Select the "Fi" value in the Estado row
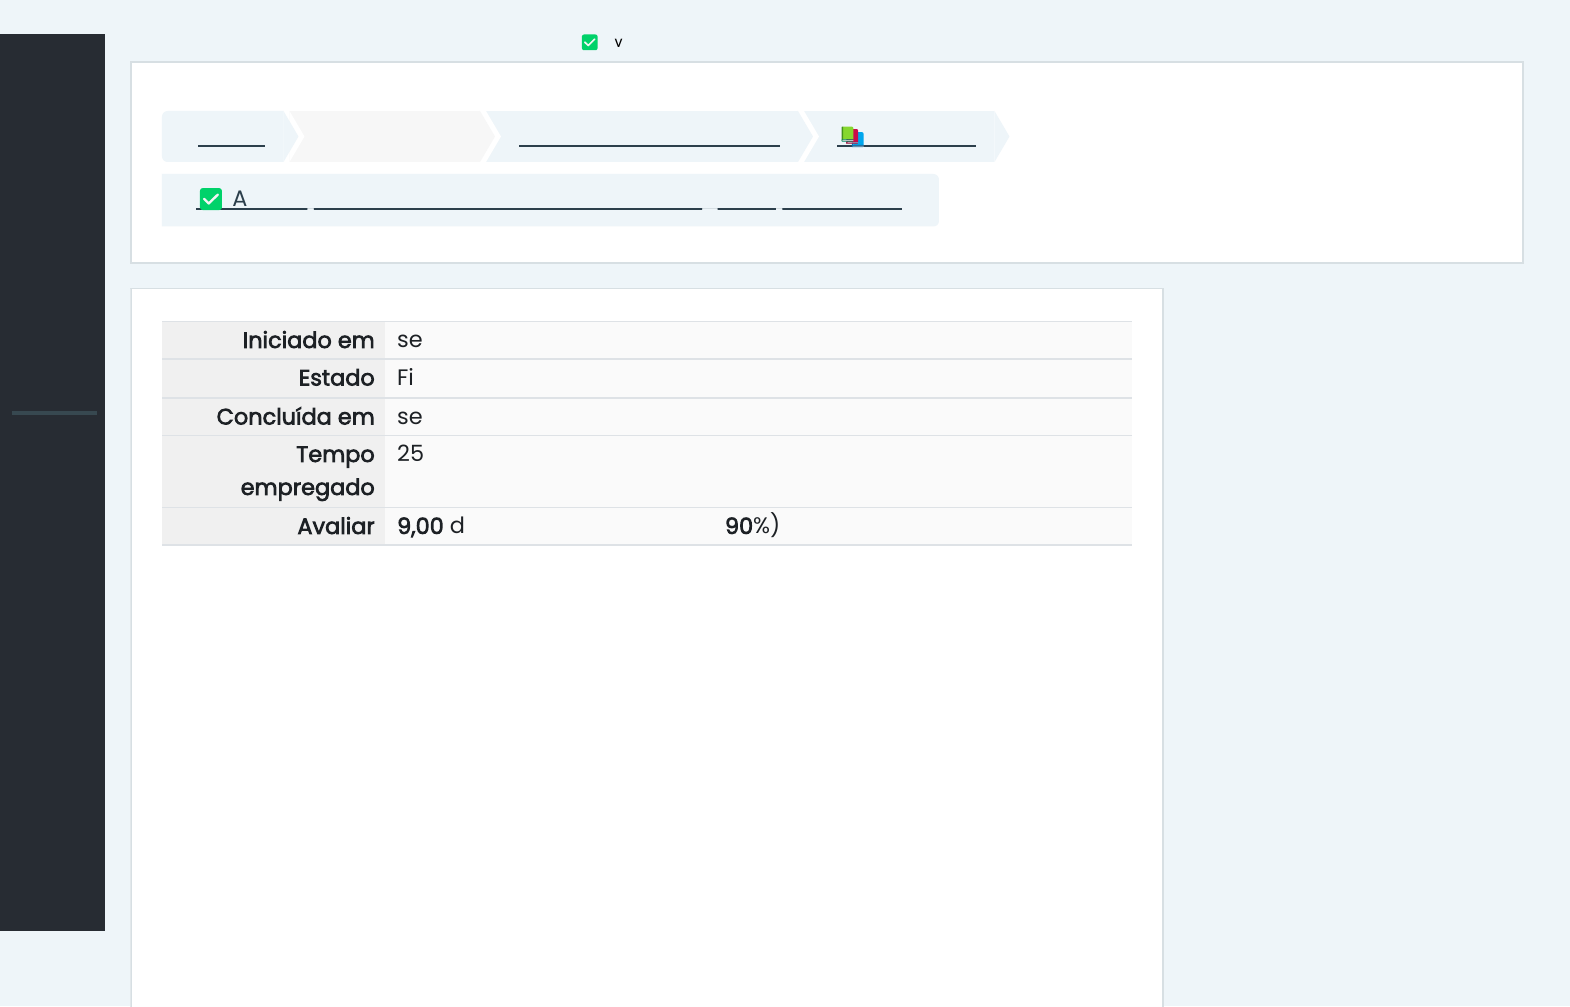1570x1007 pixels. pyautogui.click(x=405, y=378)
